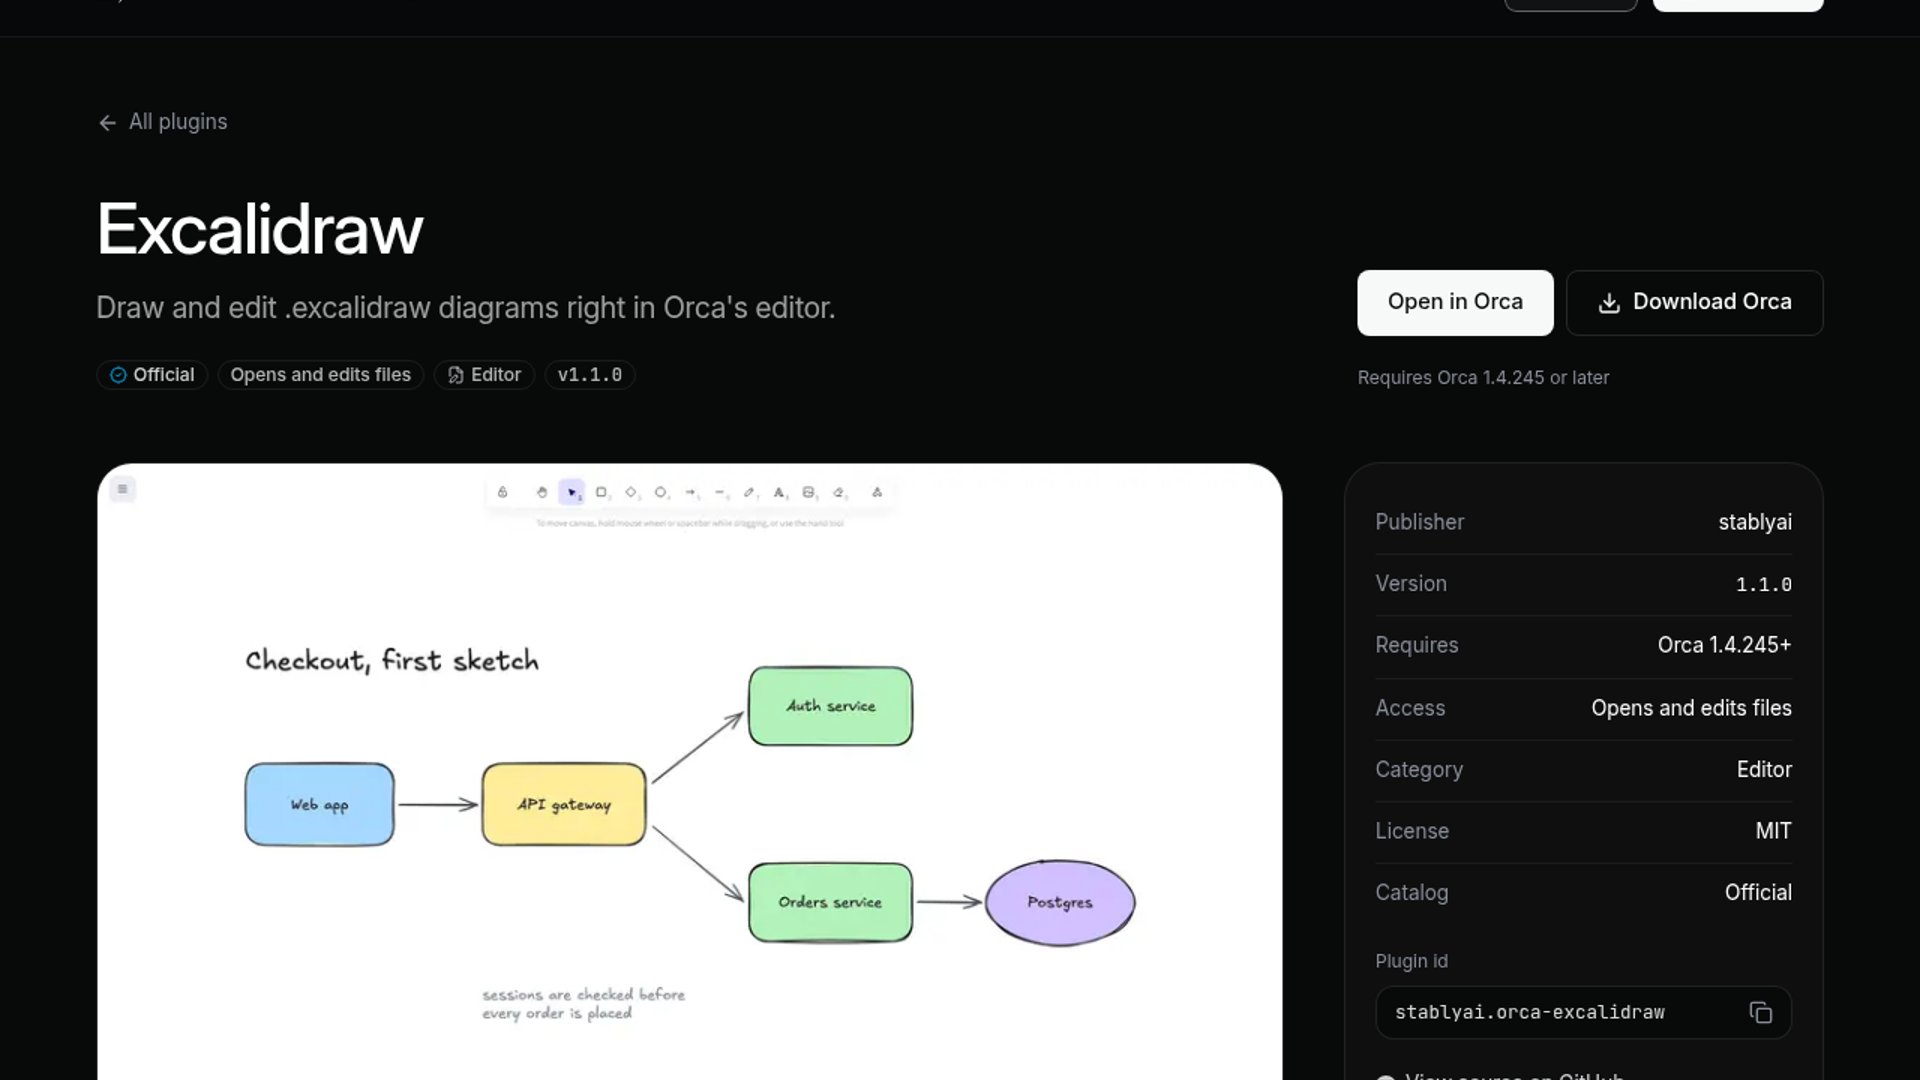1920x1080 pixels.
Task: Click the download icon in Download Orca
Action: [1608, 303]
